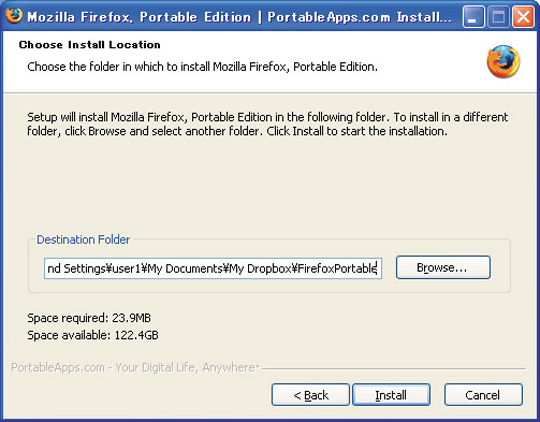Click the Space required 23.9MB text
This screenshot has width=540, height=422.
point(89,318)
